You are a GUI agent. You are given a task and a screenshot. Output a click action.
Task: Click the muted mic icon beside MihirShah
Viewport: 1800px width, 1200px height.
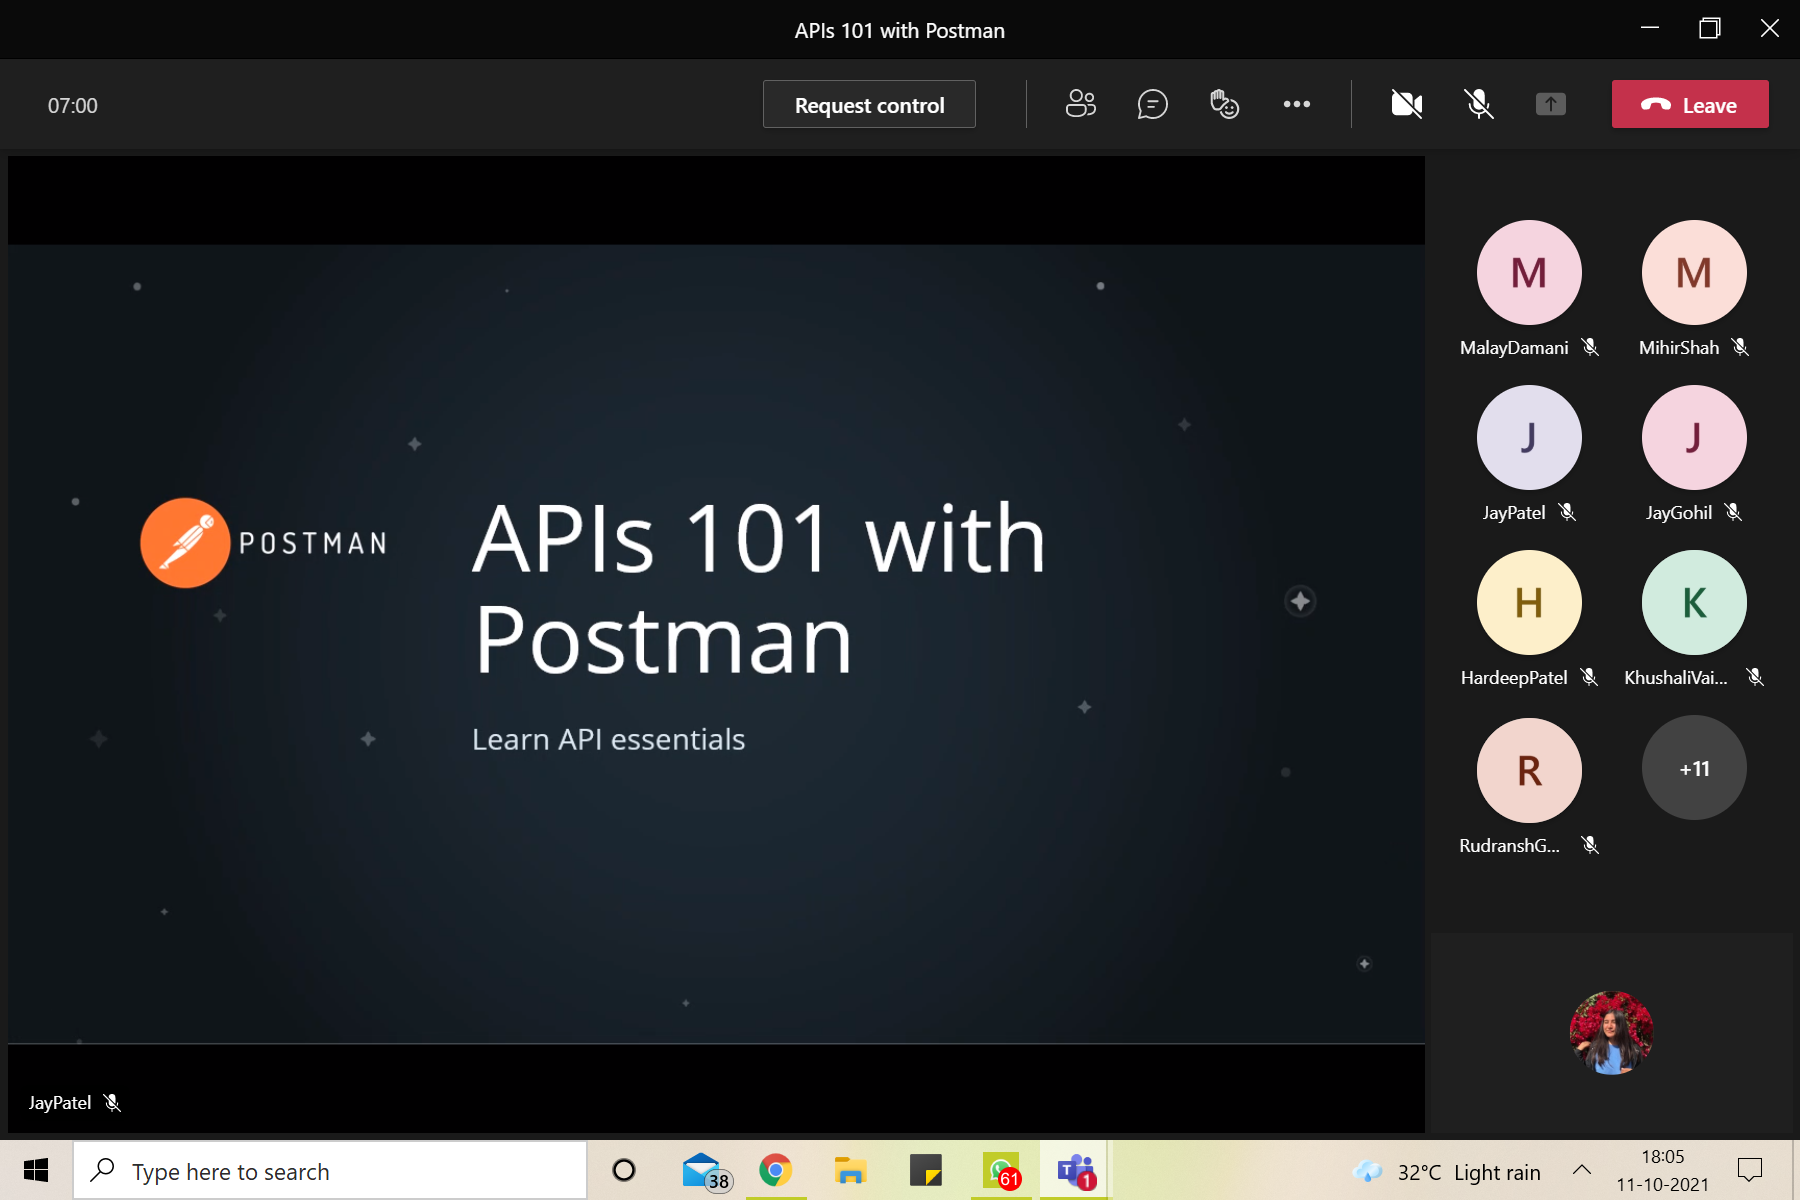[1741, 347]
